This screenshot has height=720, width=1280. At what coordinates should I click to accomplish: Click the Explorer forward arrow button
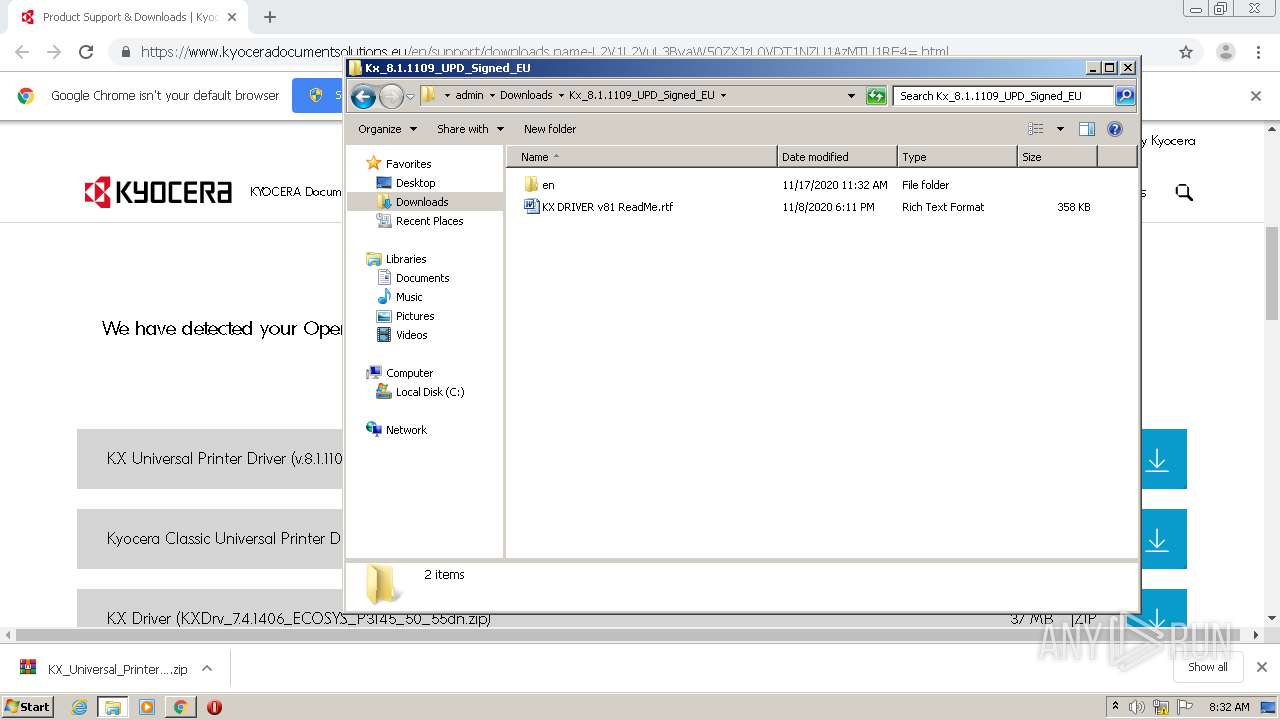(x=391, y=96)
